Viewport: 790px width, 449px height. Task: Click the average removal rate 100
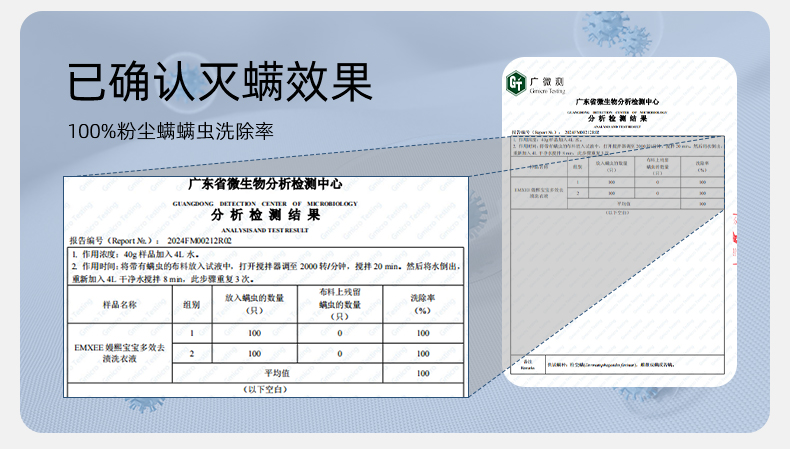[x=423, y=373]
